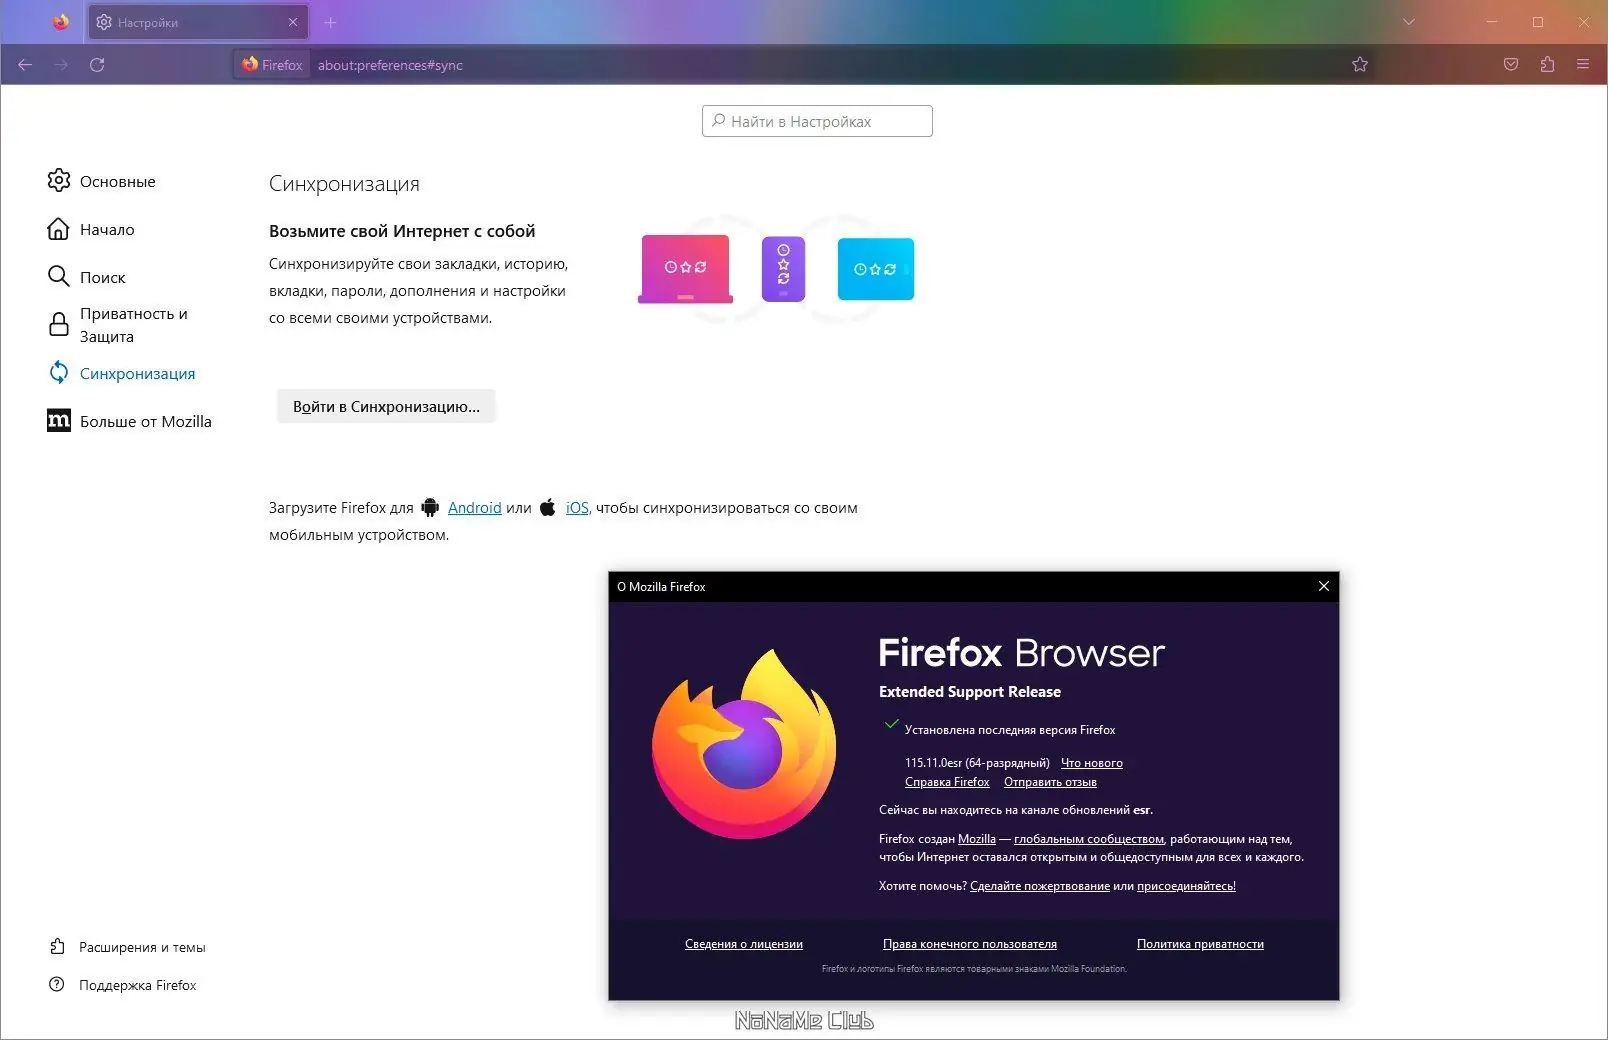The width and height of the screenshot is (1608, 1040).
Task: Open Политика приватности link in About dialog
Action: [x=1200, y=944]
